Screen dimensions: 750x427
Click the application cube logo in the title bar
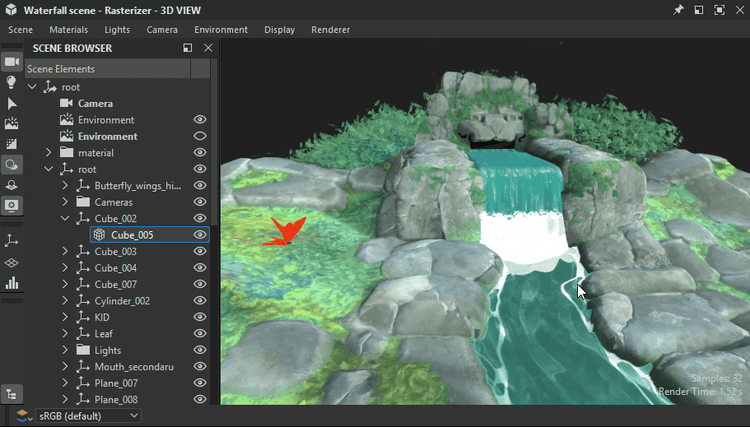tap(11, 10)
